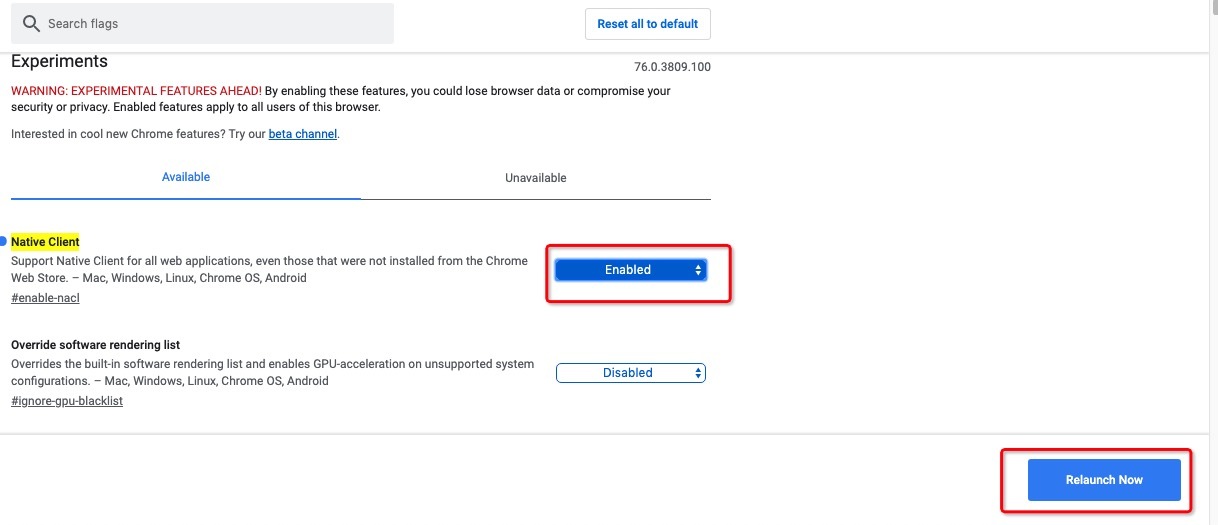Click the Native Client description paragraph
1218x525 pixels.
point(269,270)
